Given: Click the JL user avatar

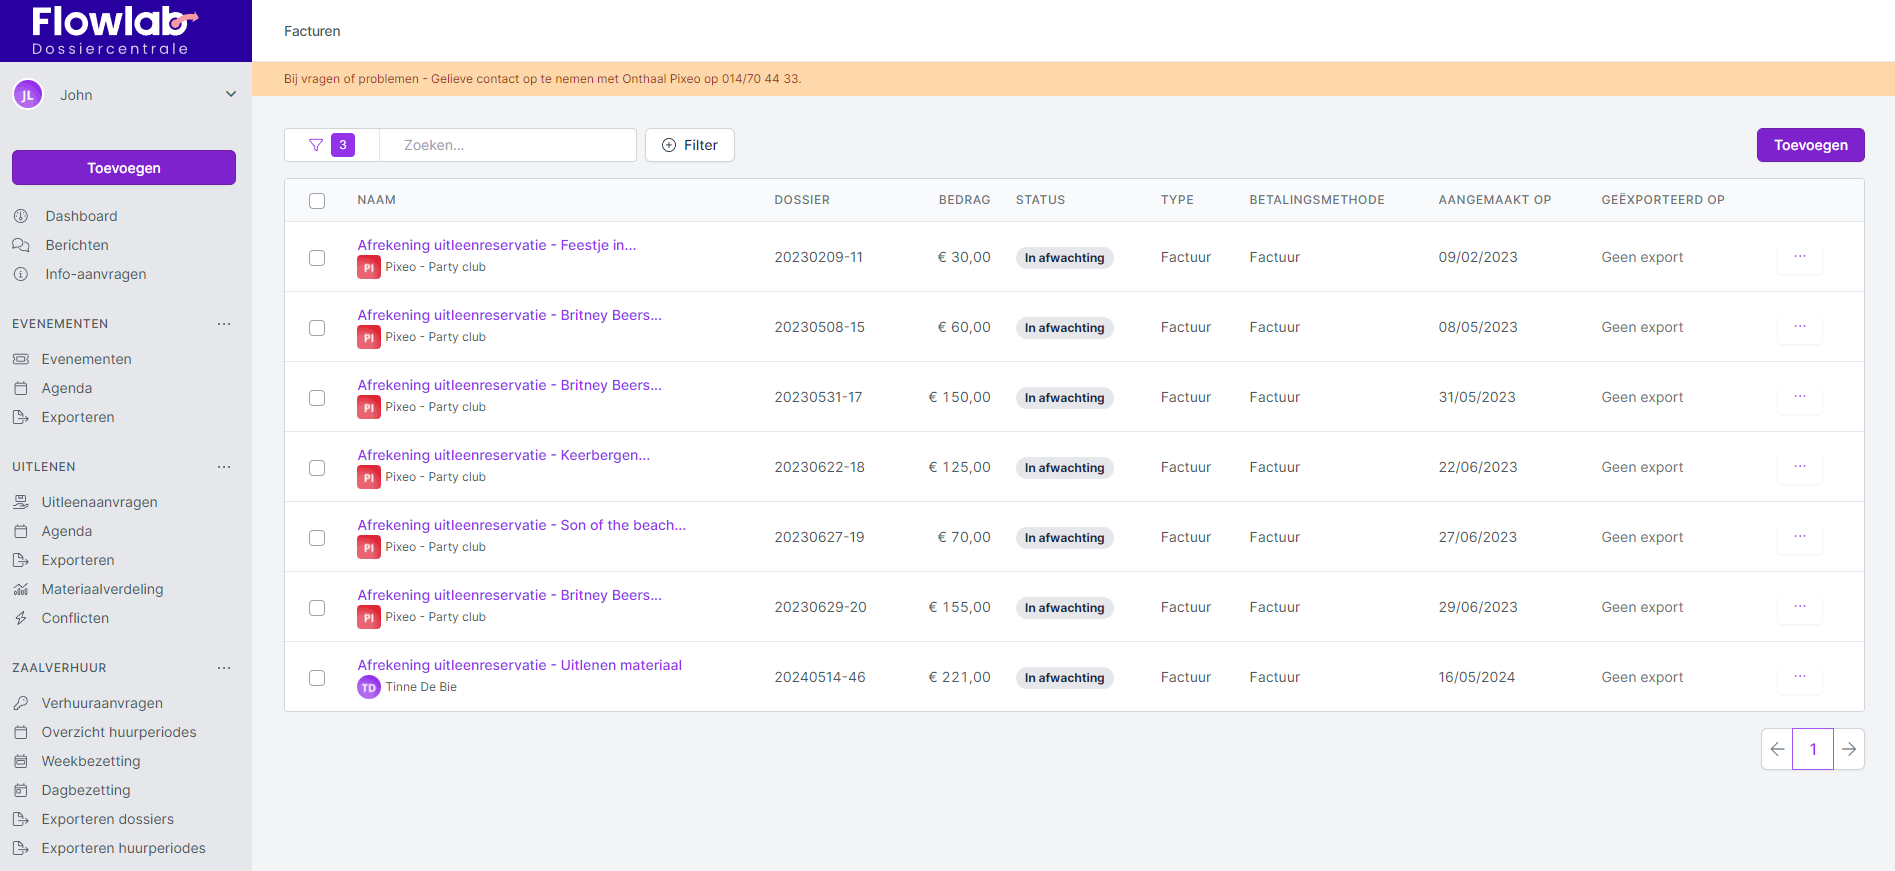Looking at the screenshot, I should coord(28,95).
